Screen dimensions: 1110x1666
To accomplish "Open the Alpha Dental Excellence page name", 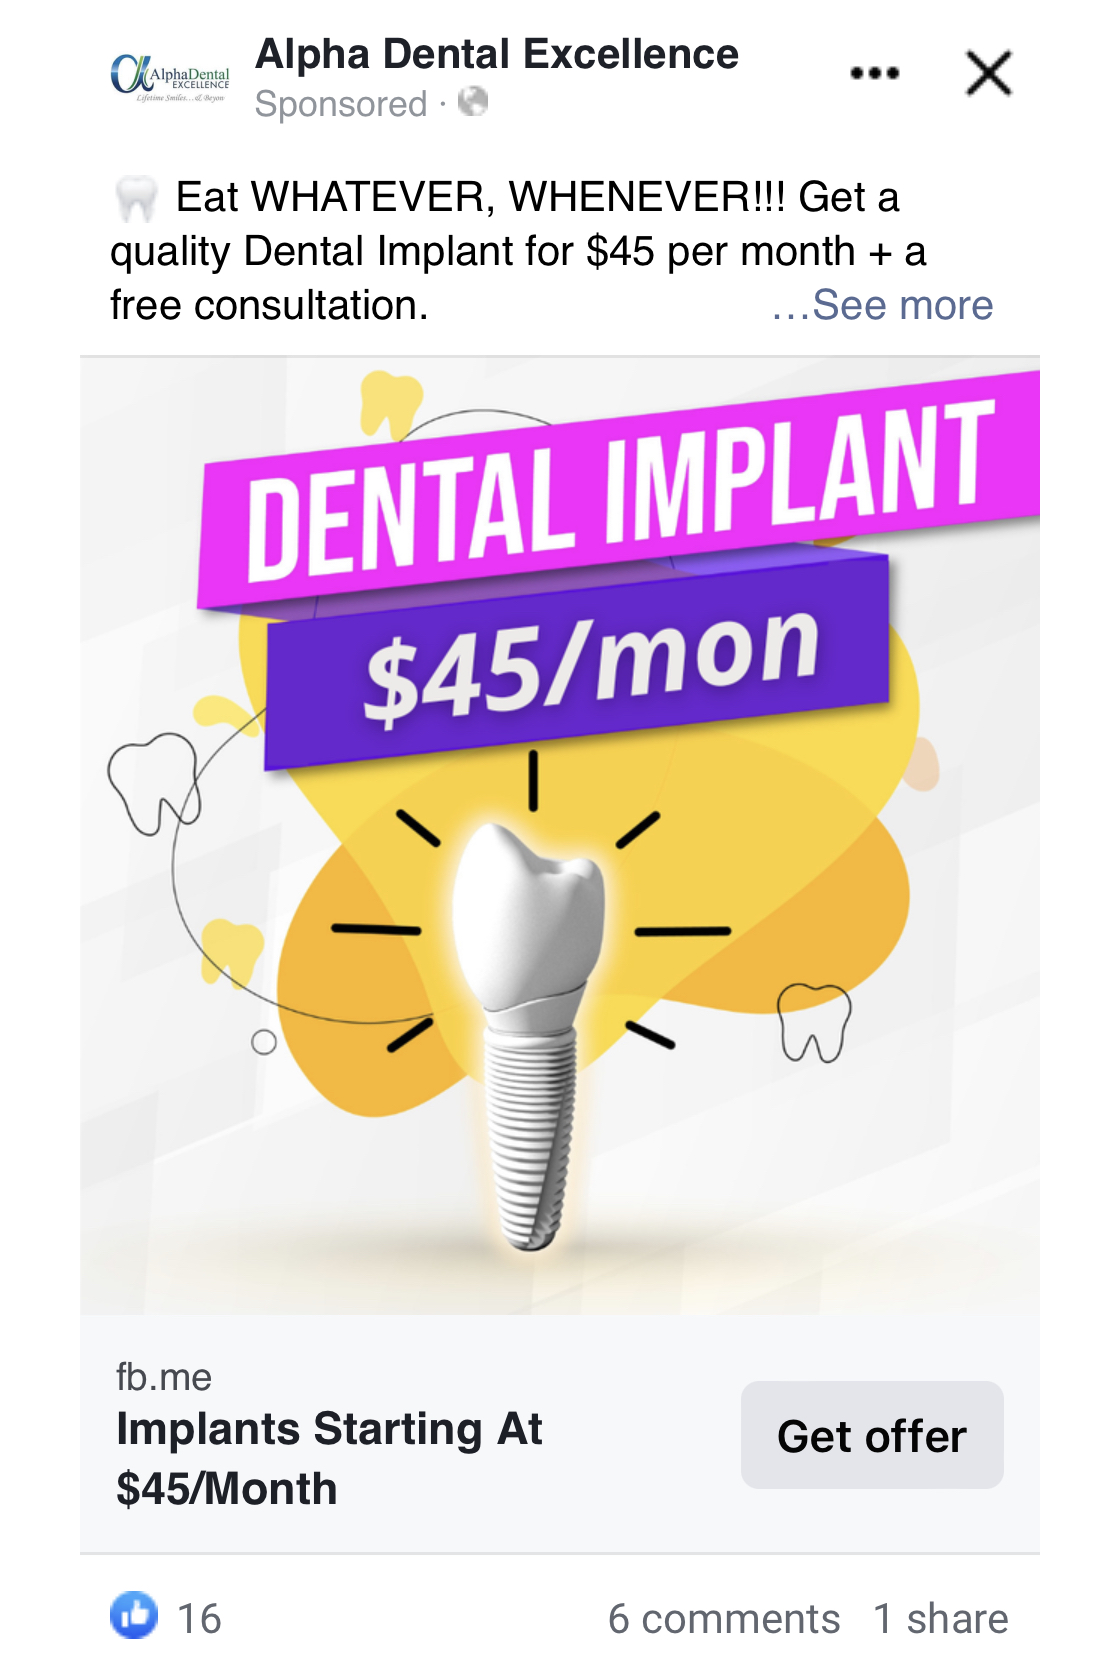I will point(497,54).
